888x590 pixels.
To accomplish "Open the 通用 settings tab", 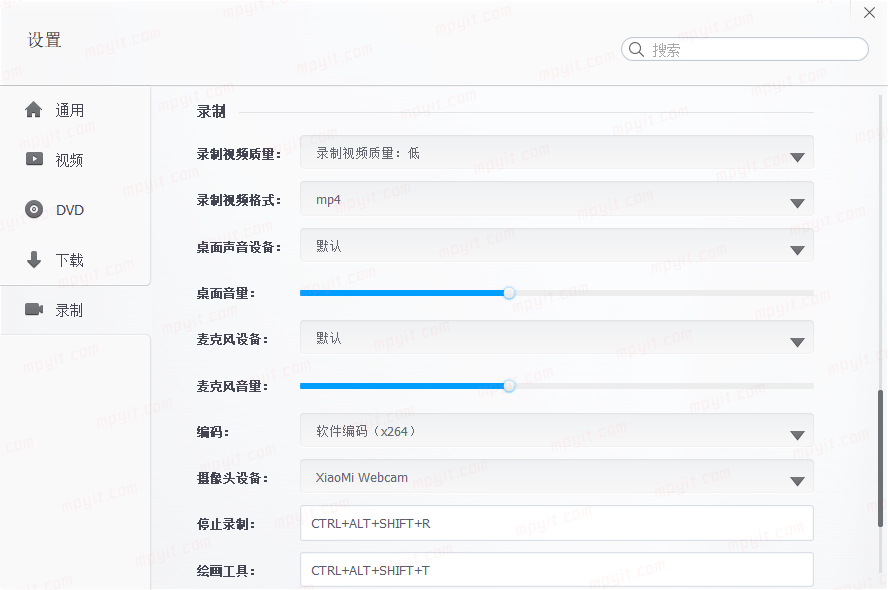I will tap(75, 110).
